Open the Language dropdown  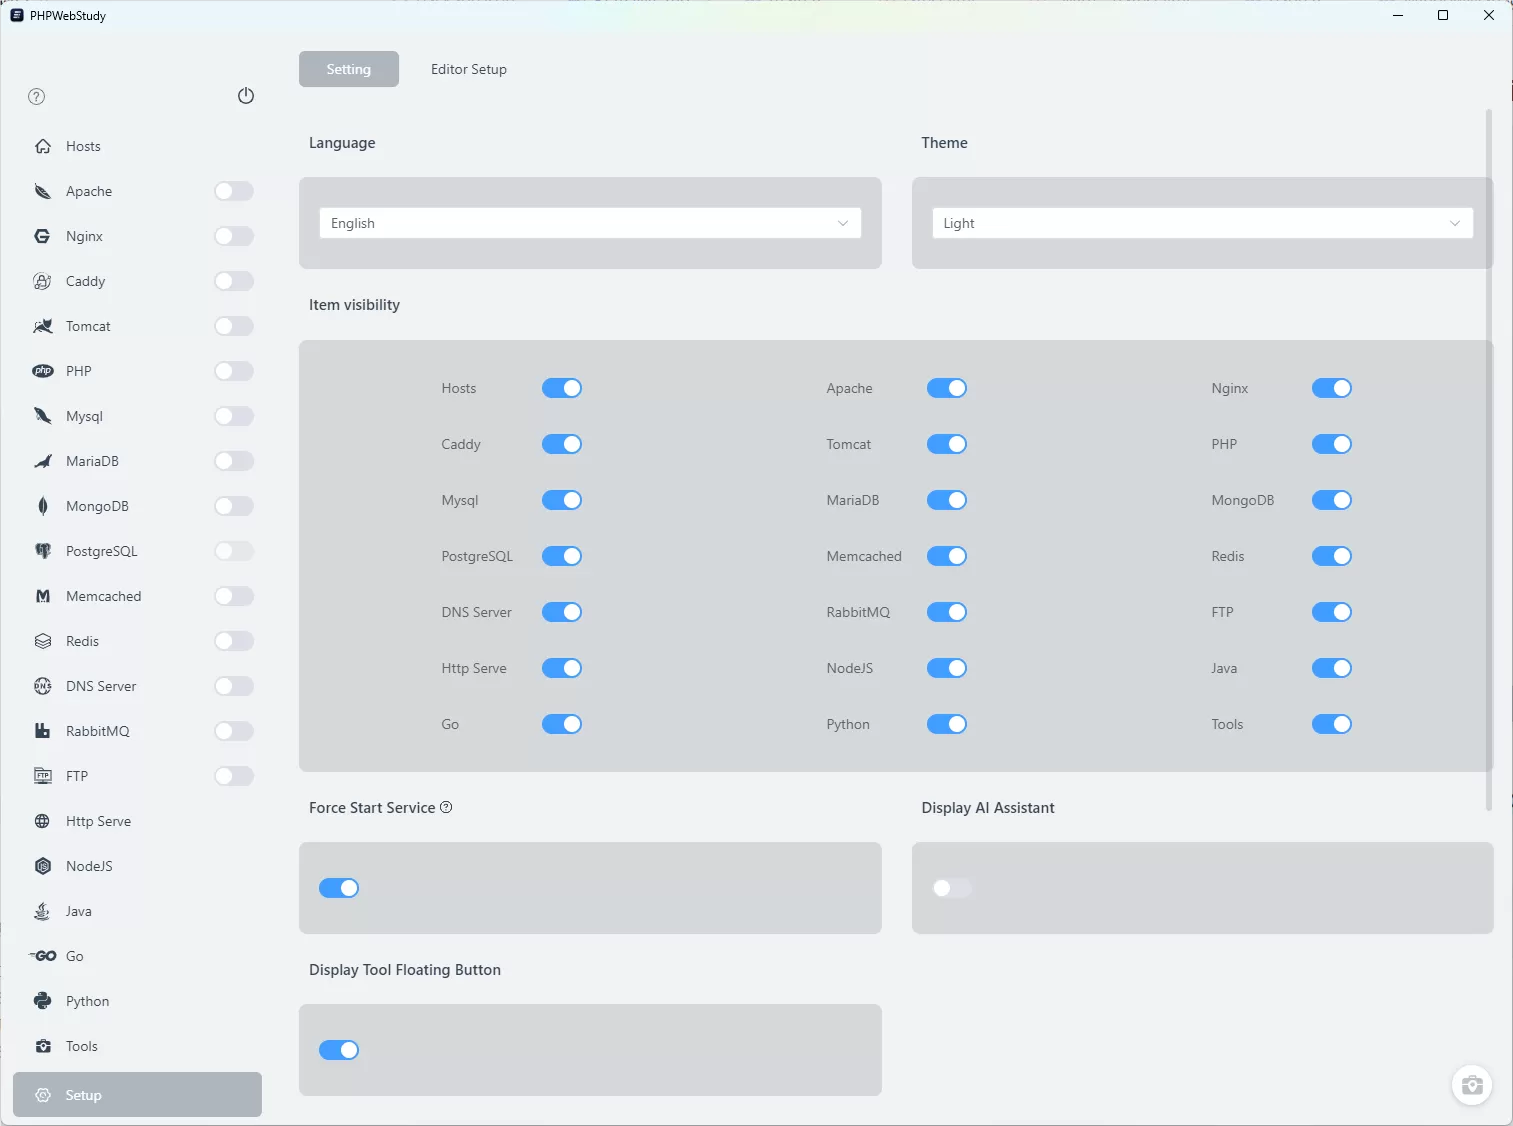(590, 223)
